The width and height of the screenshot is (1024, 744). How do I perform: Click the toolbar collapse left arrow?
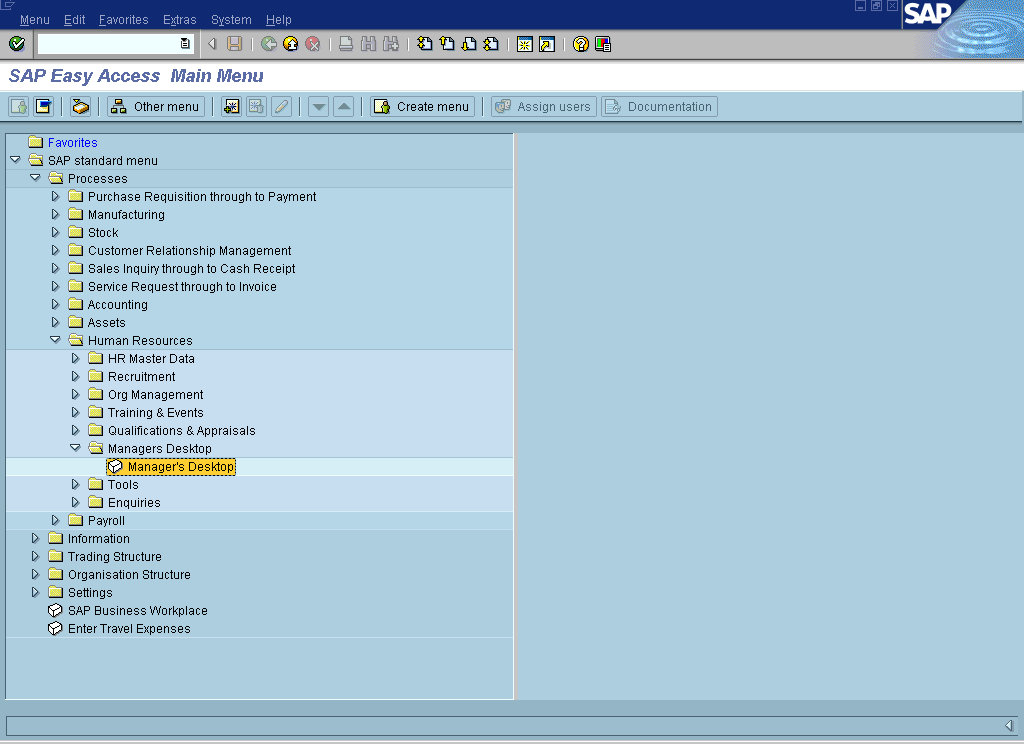point(212,44)
